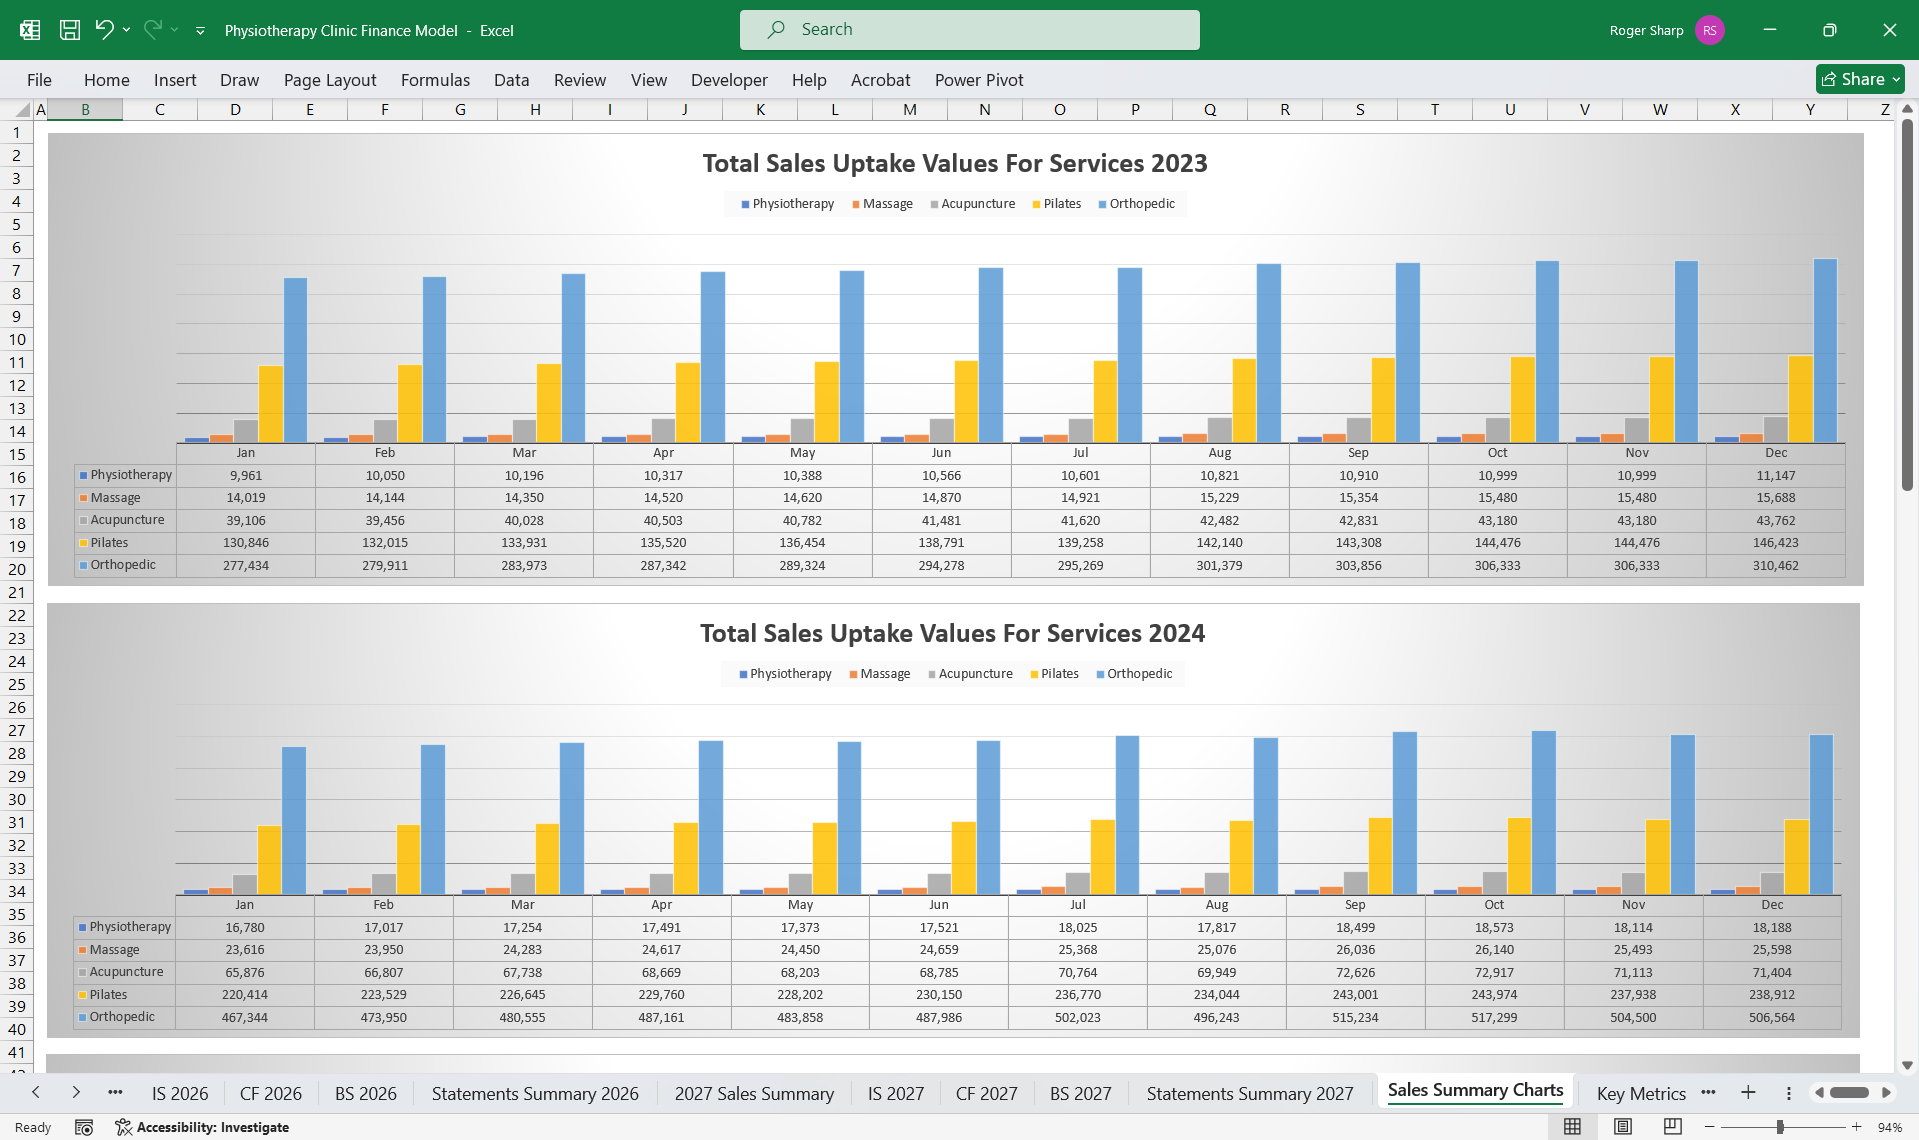Click the Macro recording status bar icon
Viewport: 1919px width, 1140px height.
[x=84, y=1127]
